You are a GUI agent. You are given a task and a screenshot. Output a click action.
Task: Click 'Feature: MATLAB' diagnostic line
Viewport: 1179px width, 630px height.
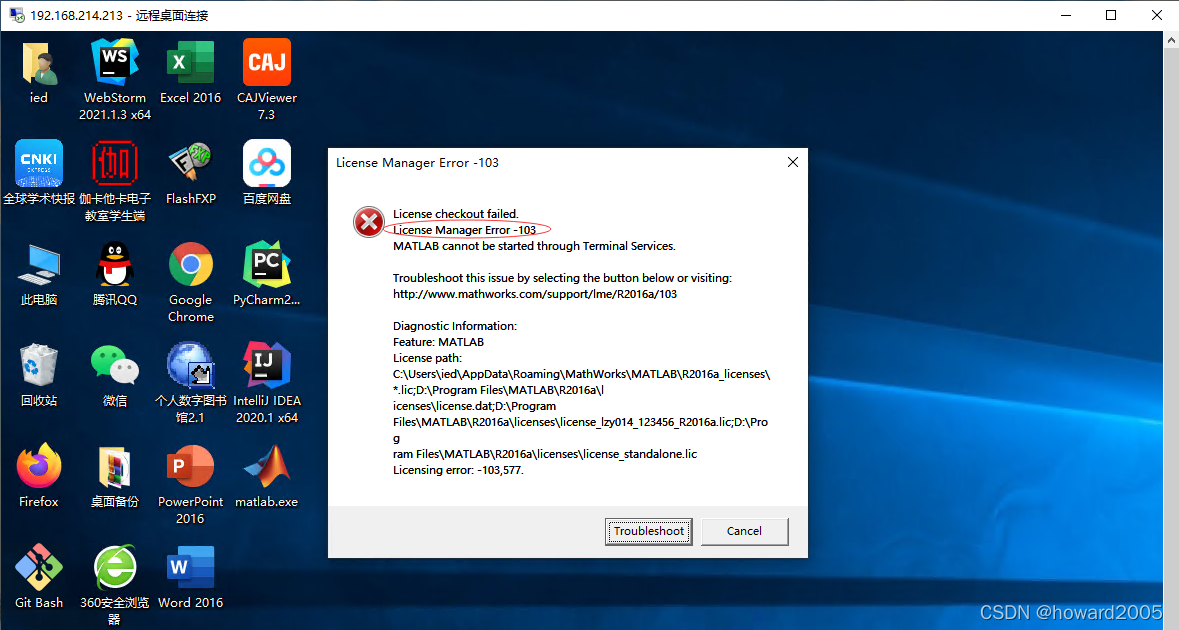click(438, 342)
